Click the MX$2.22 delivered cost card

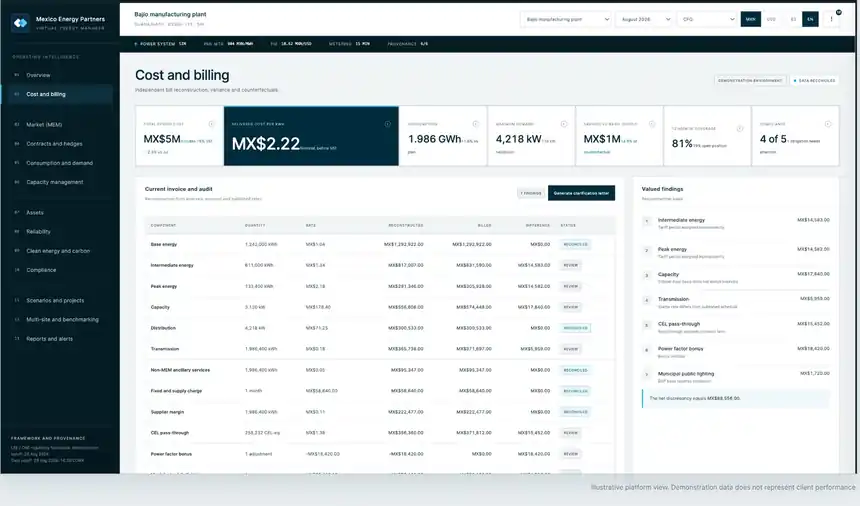pos(311,136)
